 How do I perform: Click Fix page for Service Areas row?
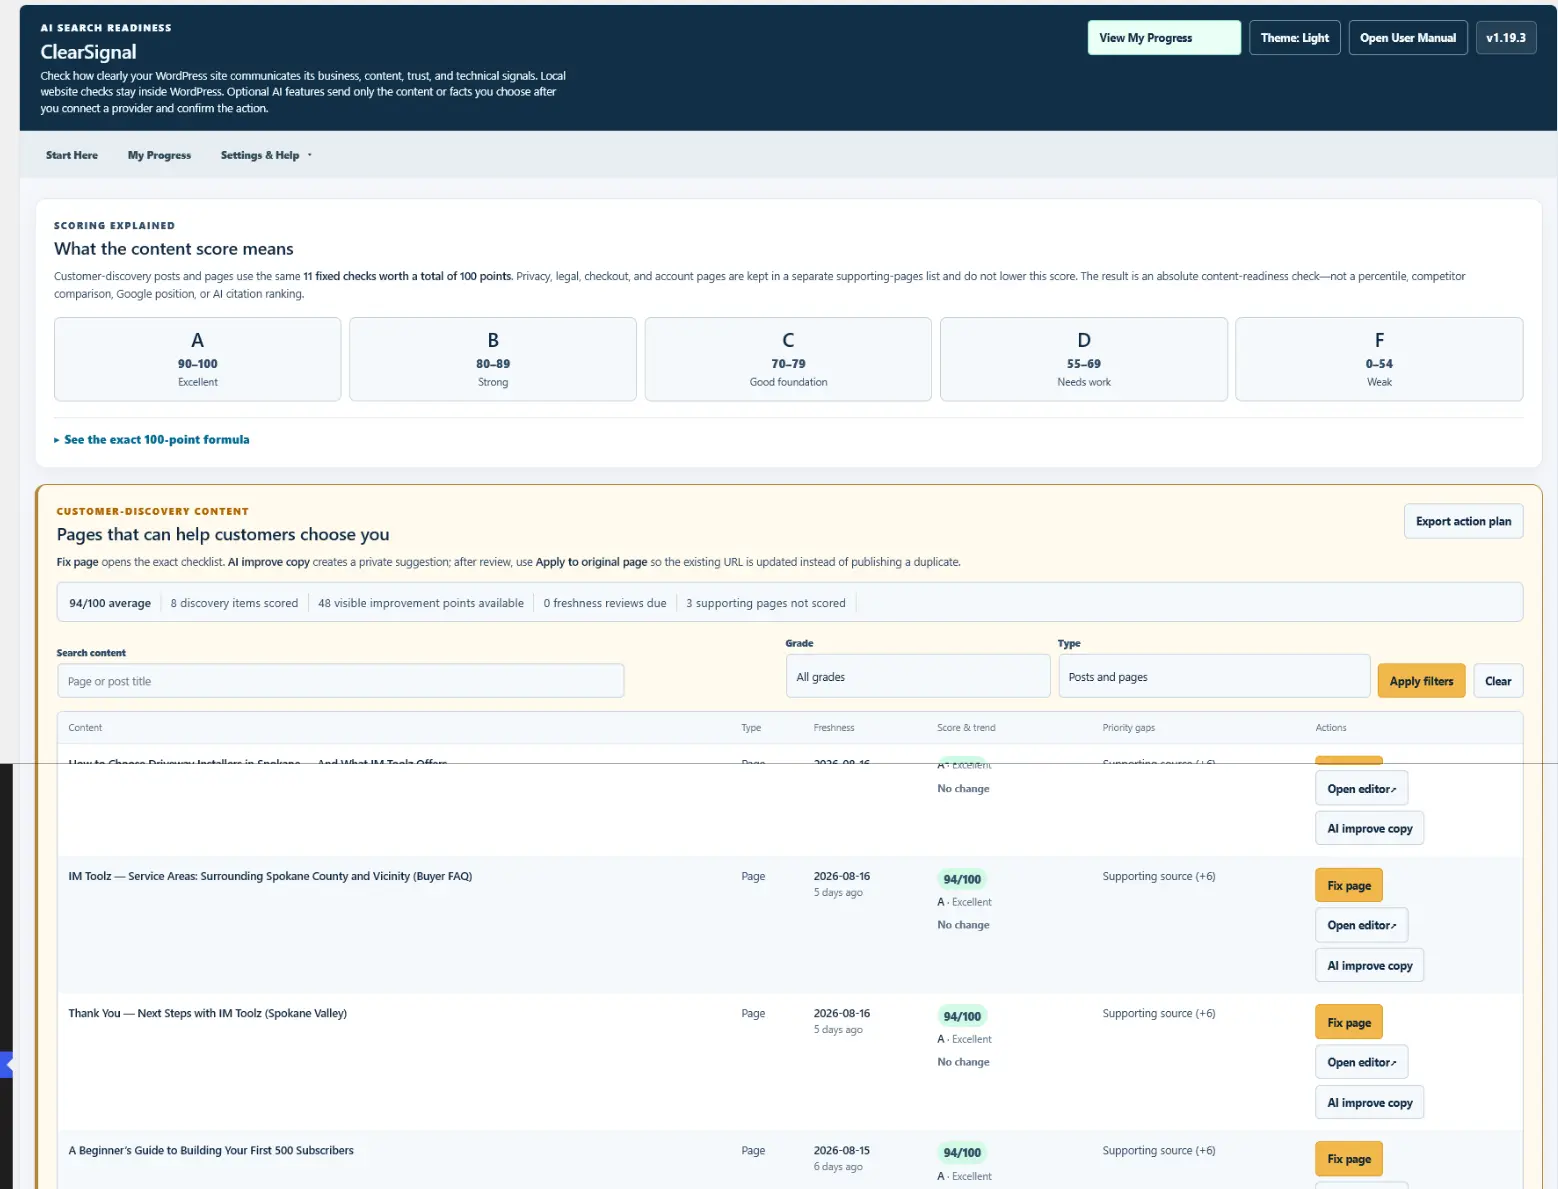tap(1349, 886)
